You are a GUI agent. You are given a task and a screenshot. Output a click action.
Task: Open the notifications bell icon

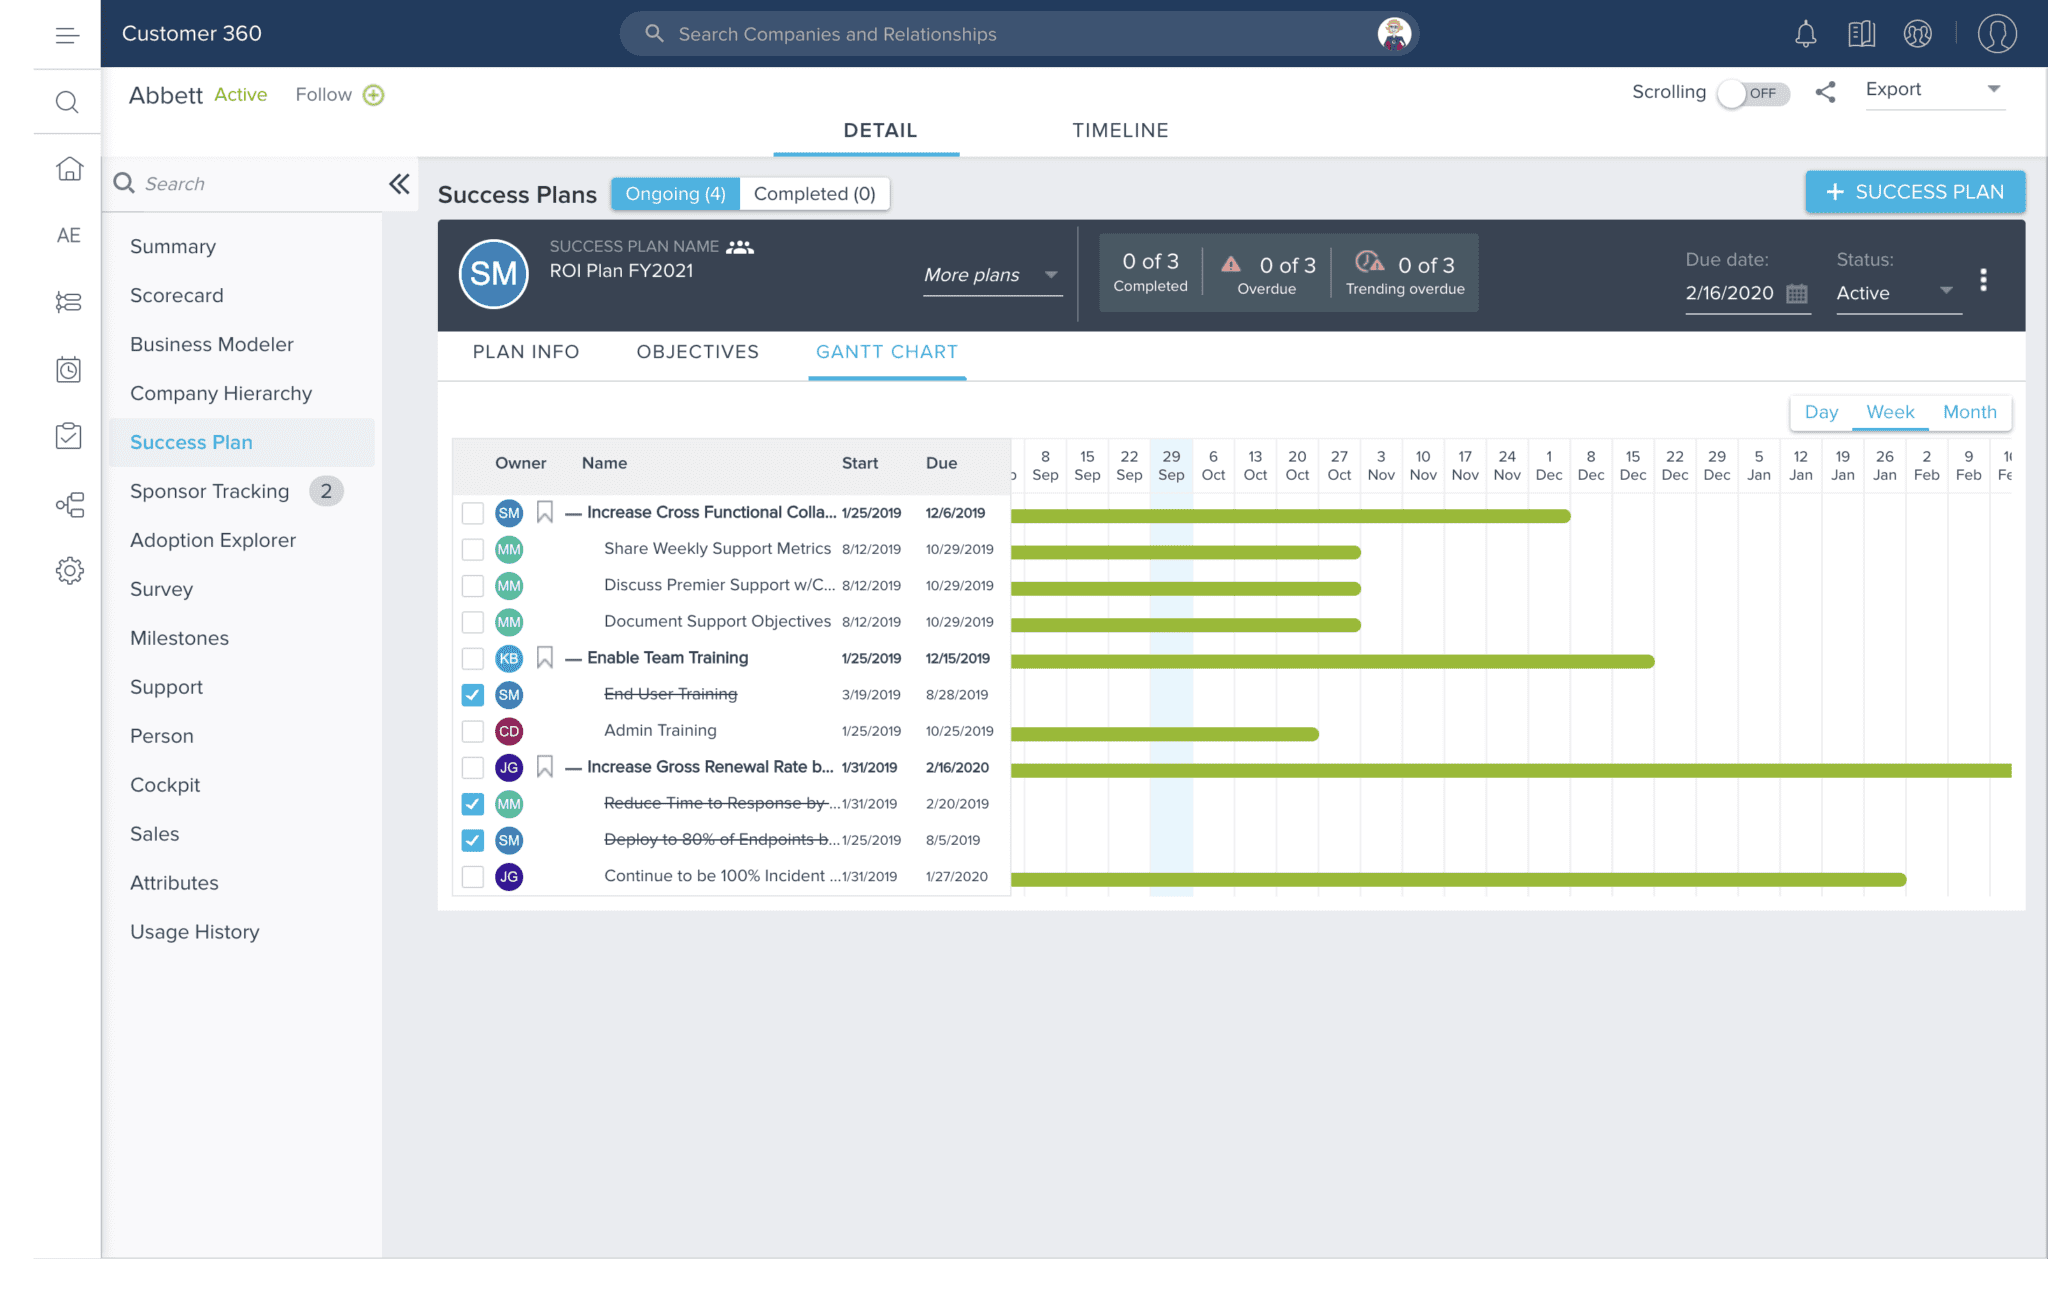(1805, 33)
